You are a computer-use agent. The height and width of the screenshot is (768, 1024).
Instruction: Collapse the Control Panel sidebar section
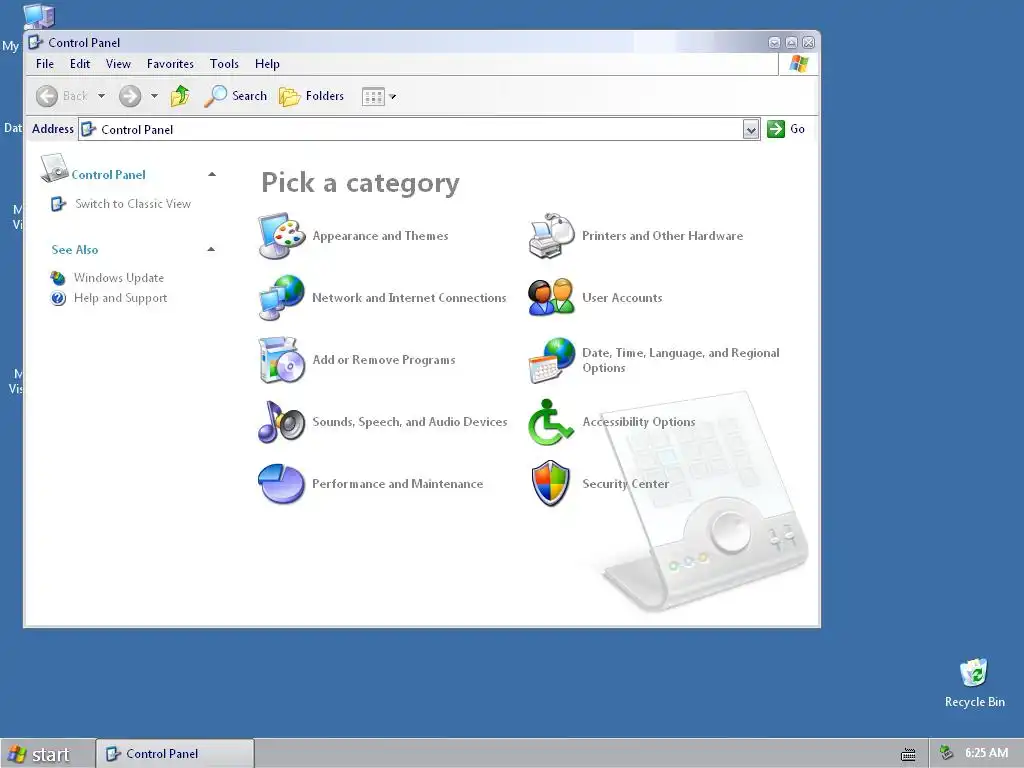pyautogui.click(x=212, y=174)
